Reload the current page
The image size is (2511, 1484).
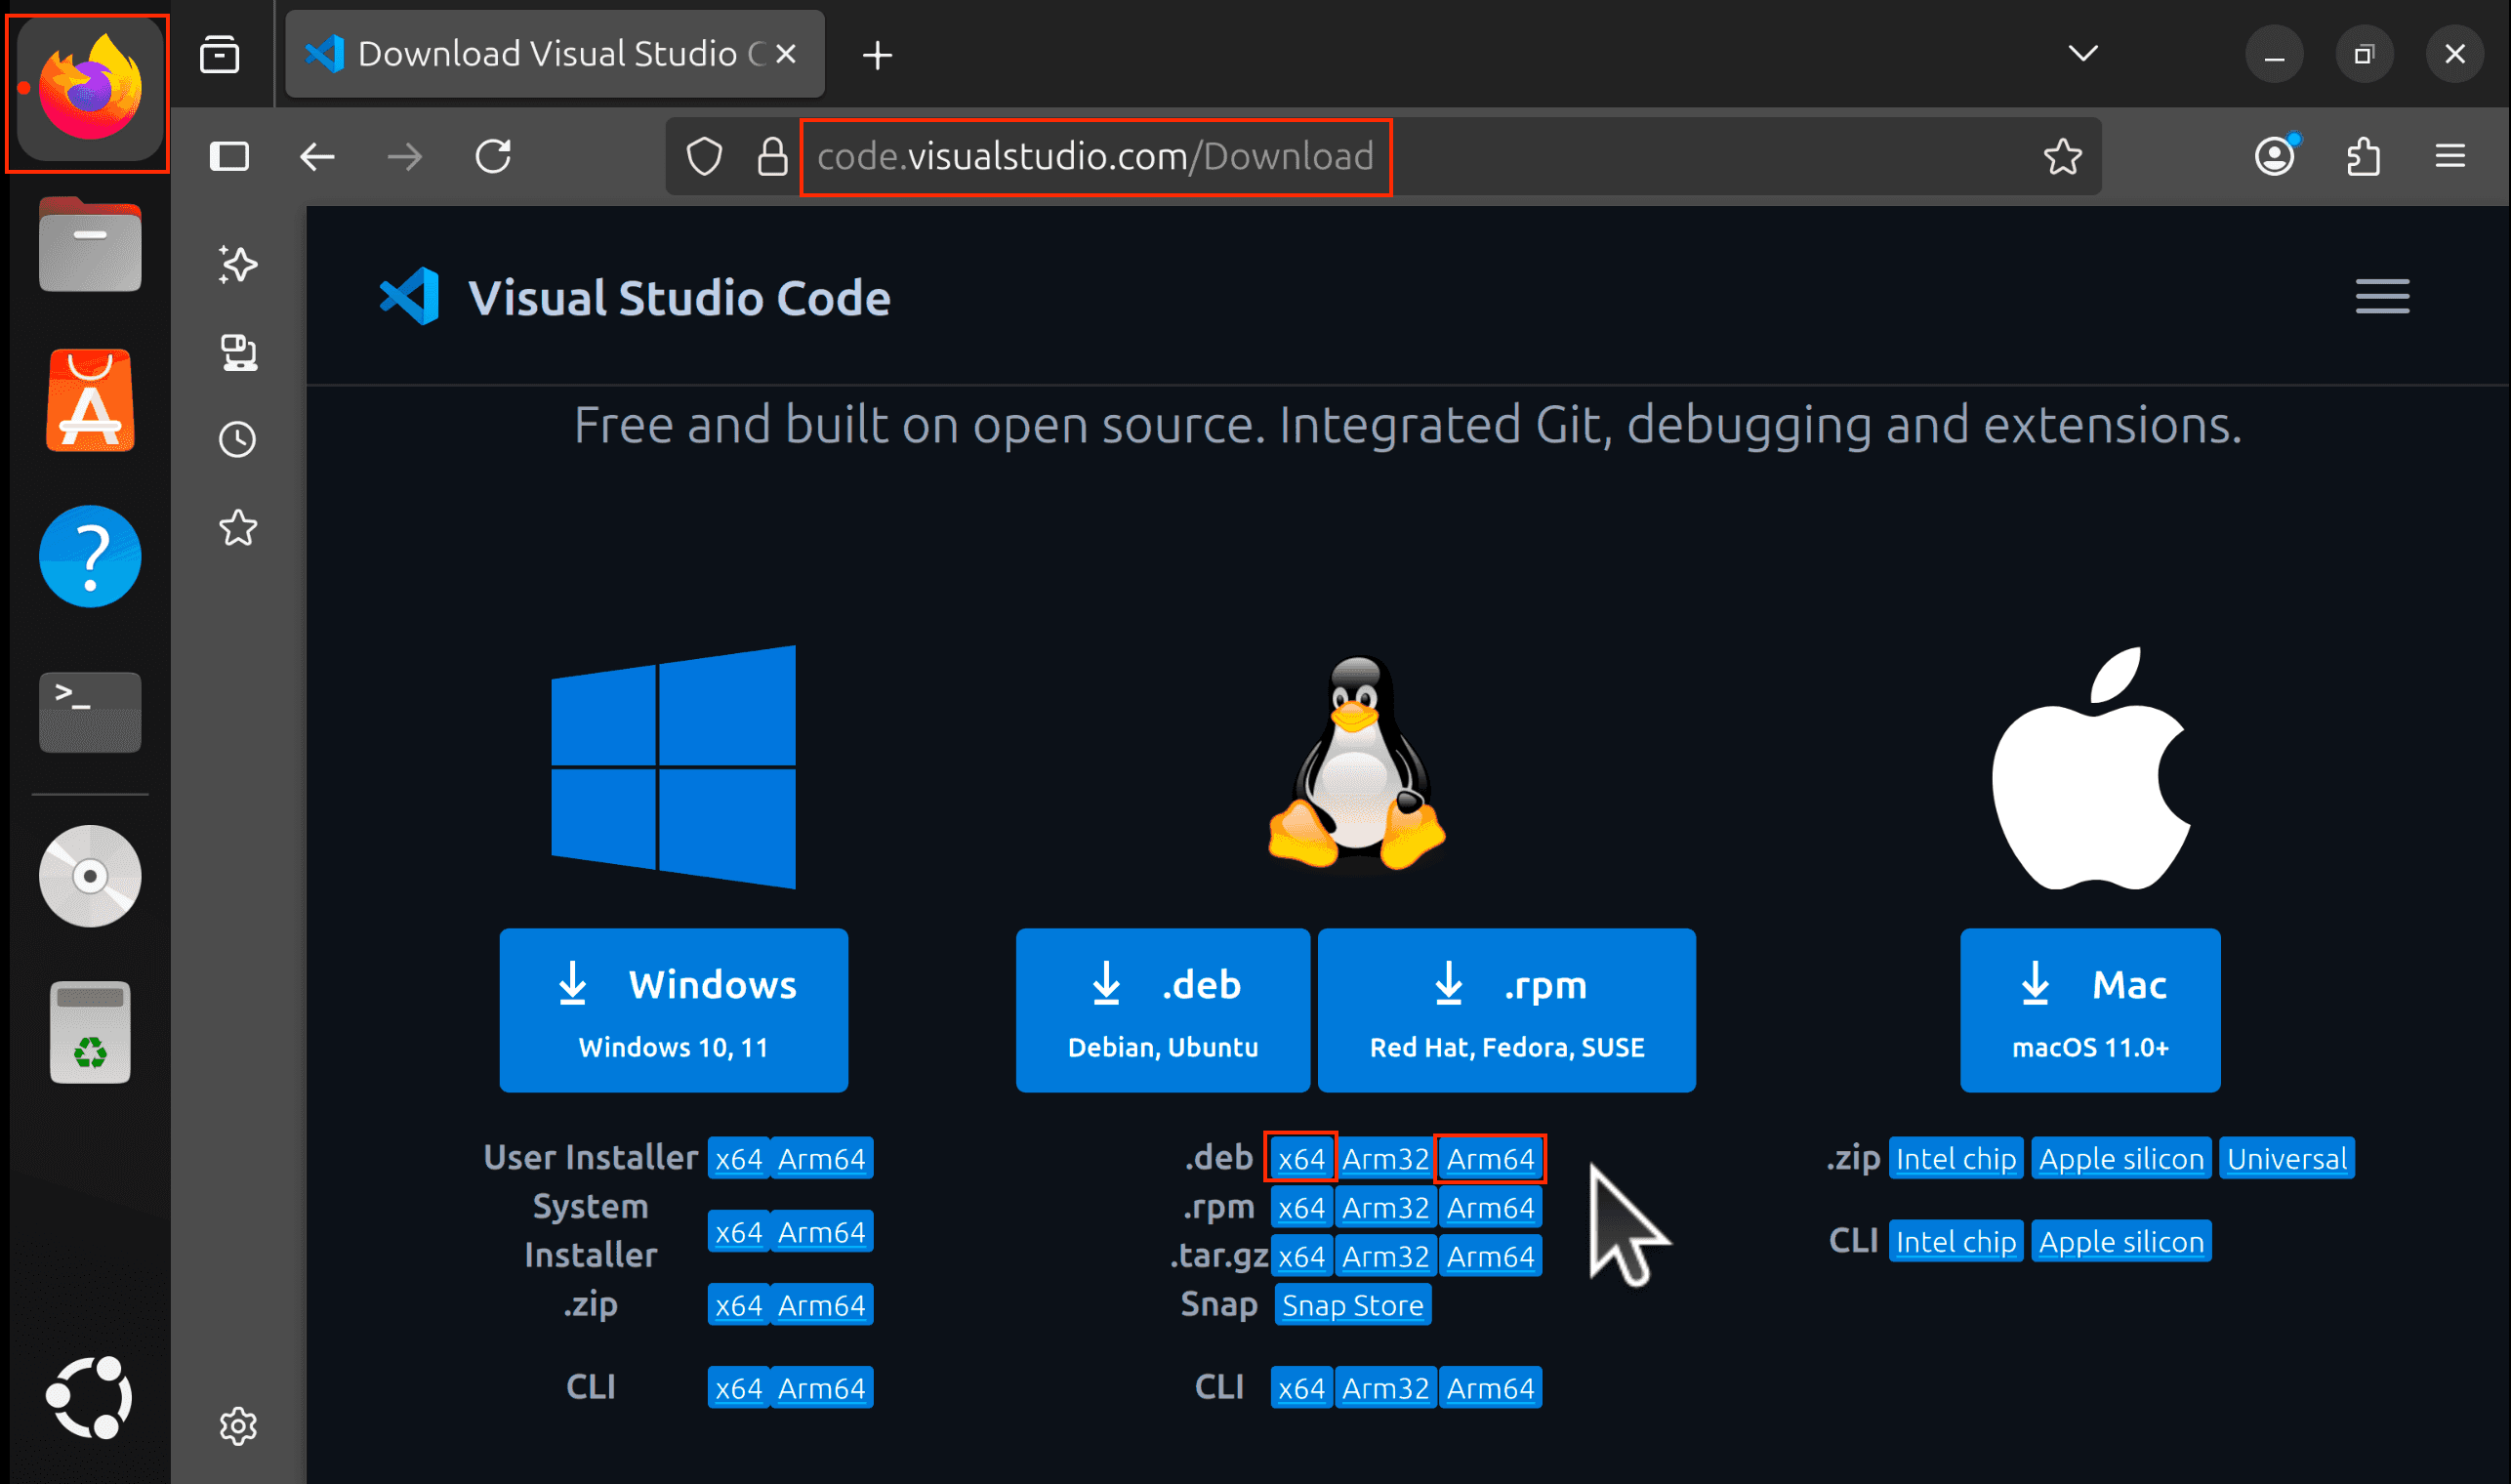493,156
